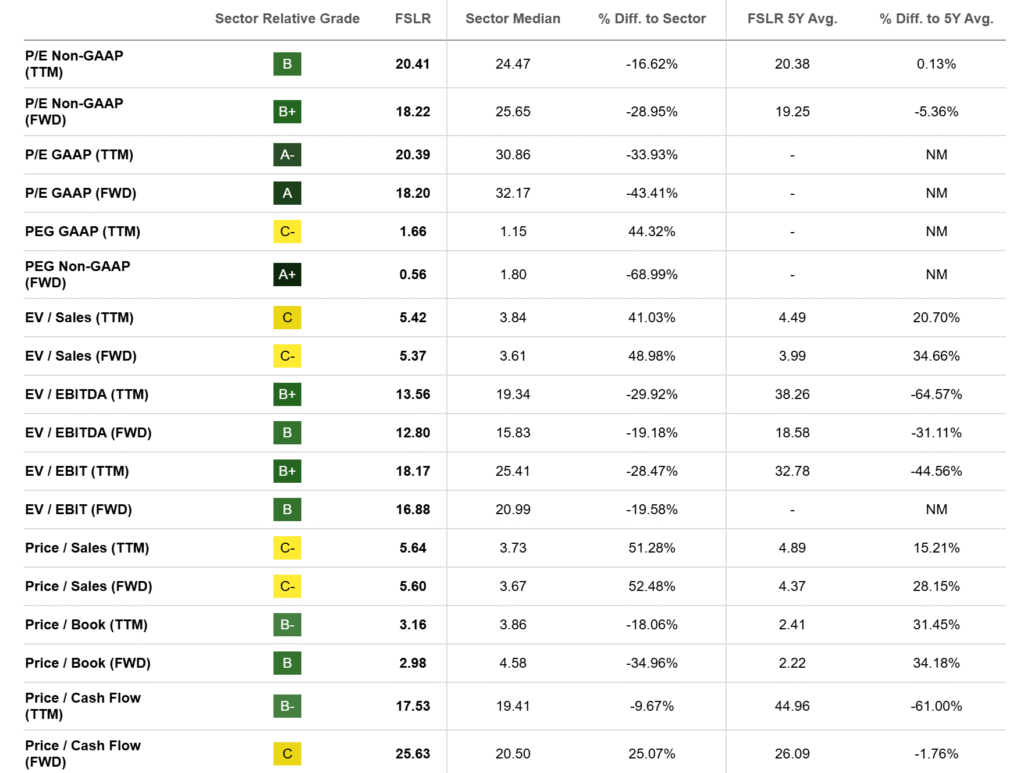The width and height of the screenshot is (1024, 773).
Task: Select the Sector Median column header
Action: [x=513, y=19]
